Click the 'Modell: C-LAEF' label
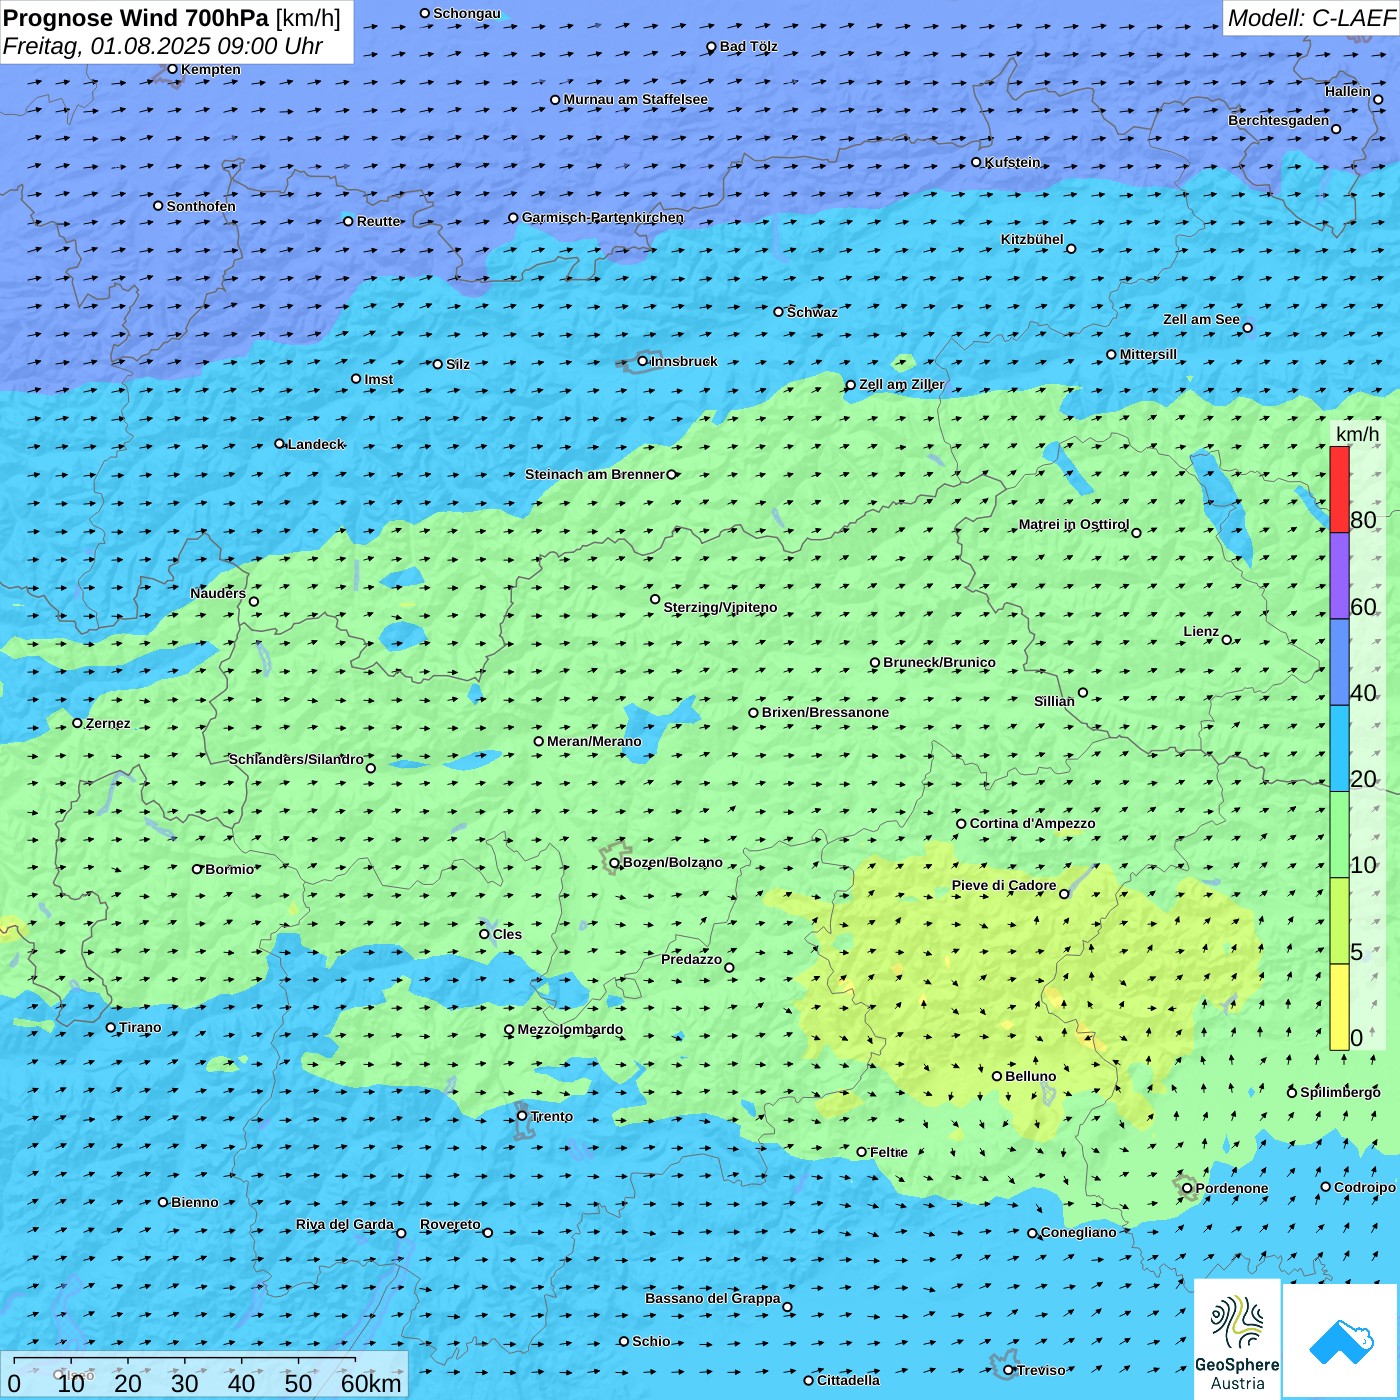Viewport: 1400px width, 1400px height. pos(1310,18)
